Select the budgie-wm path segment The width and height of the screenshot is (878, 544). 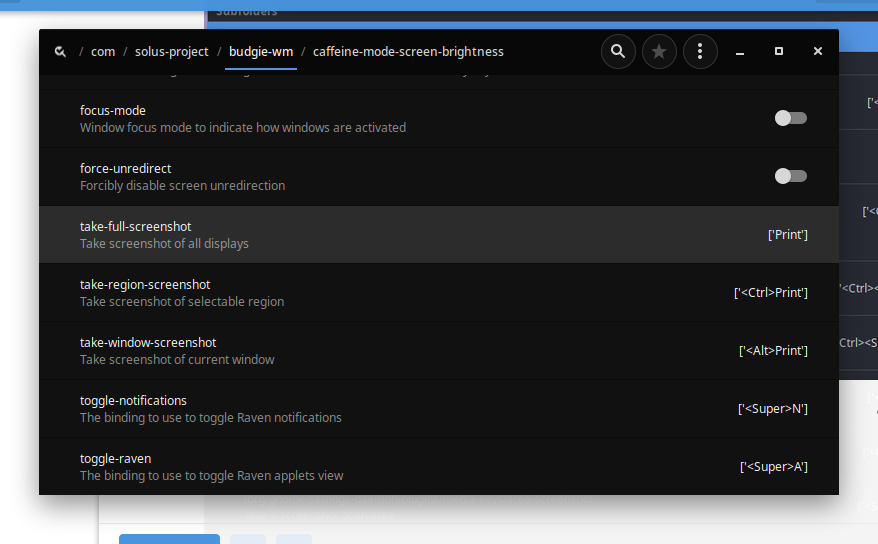(x=261, y=52)
